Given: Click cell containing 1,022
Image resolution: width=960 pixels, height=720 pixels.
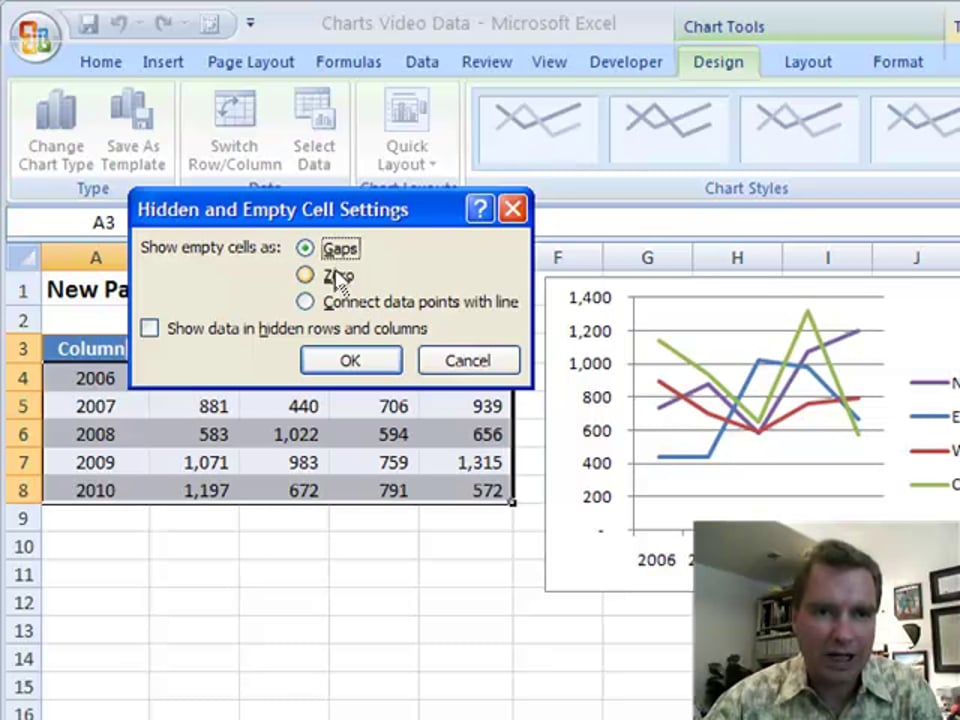Looking at the screenshot, I should tap(284, 434).
